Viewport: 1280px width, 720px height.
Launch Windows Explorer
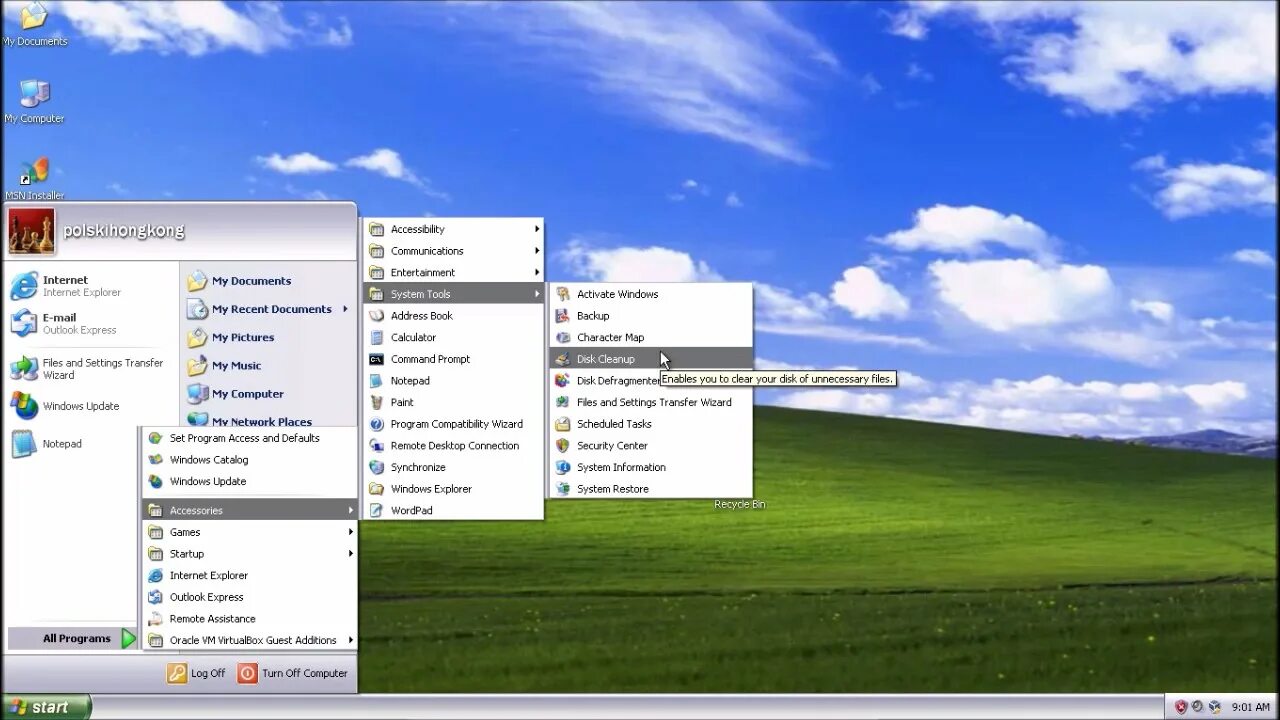coord(454,489)
